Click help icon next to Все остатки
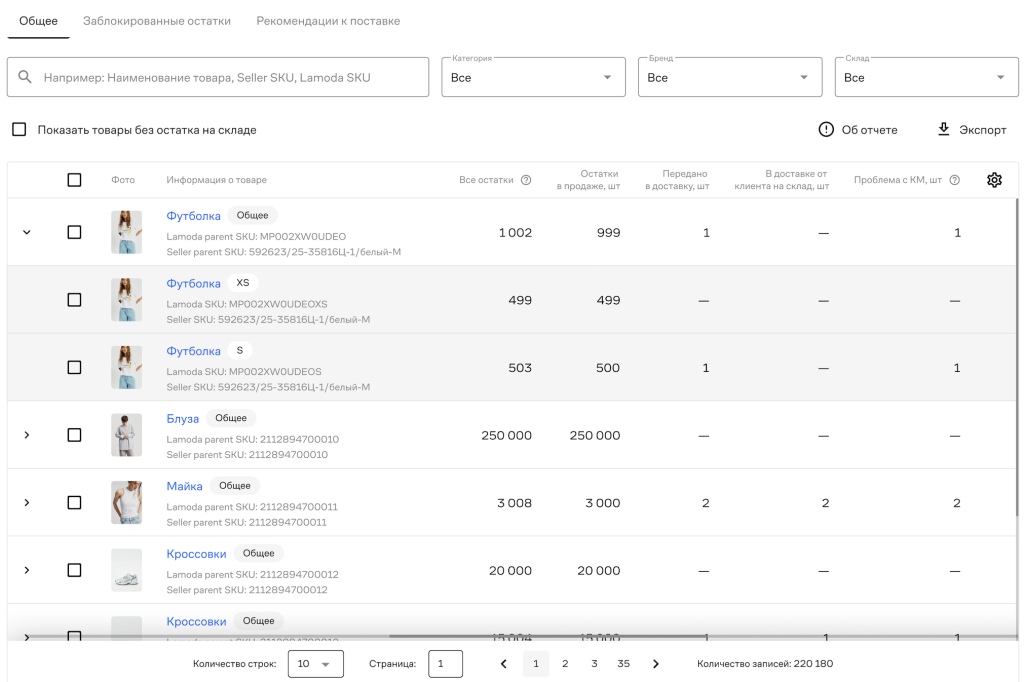Screen dimensions: 1024x682 point(526,180)
